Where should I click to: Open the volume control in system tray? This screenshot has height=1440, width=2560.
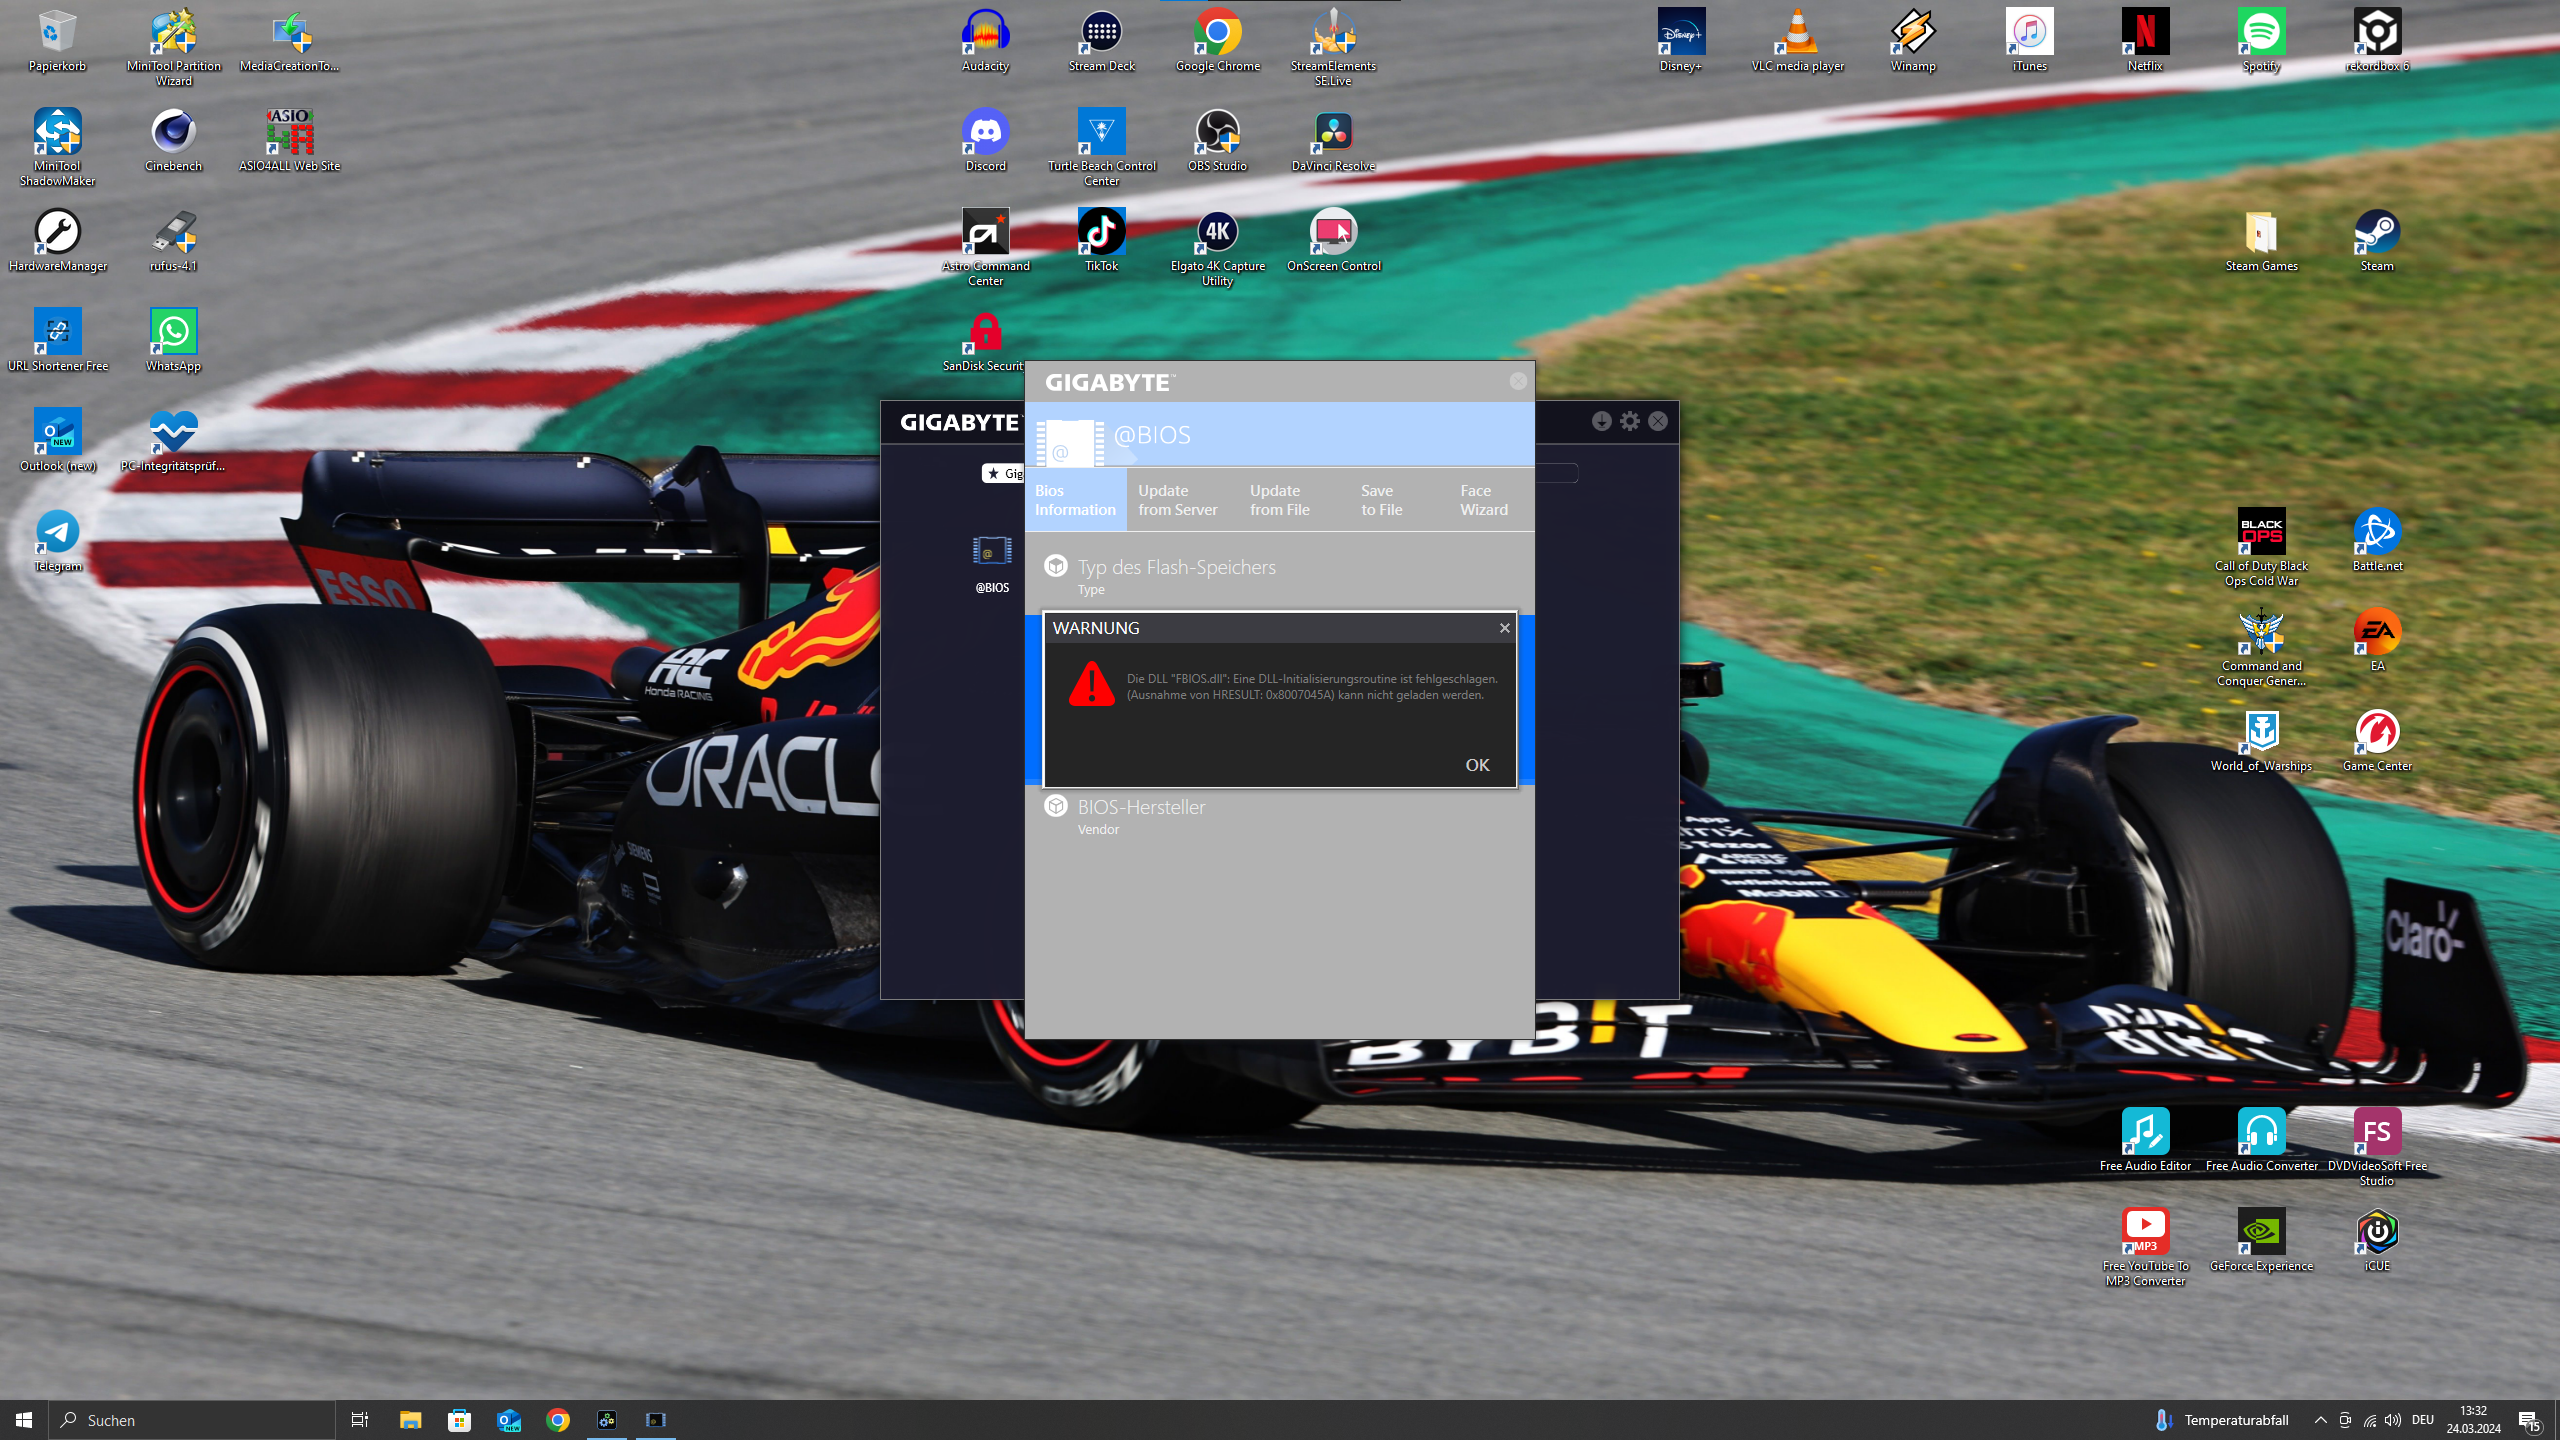click(2393, 1420)
